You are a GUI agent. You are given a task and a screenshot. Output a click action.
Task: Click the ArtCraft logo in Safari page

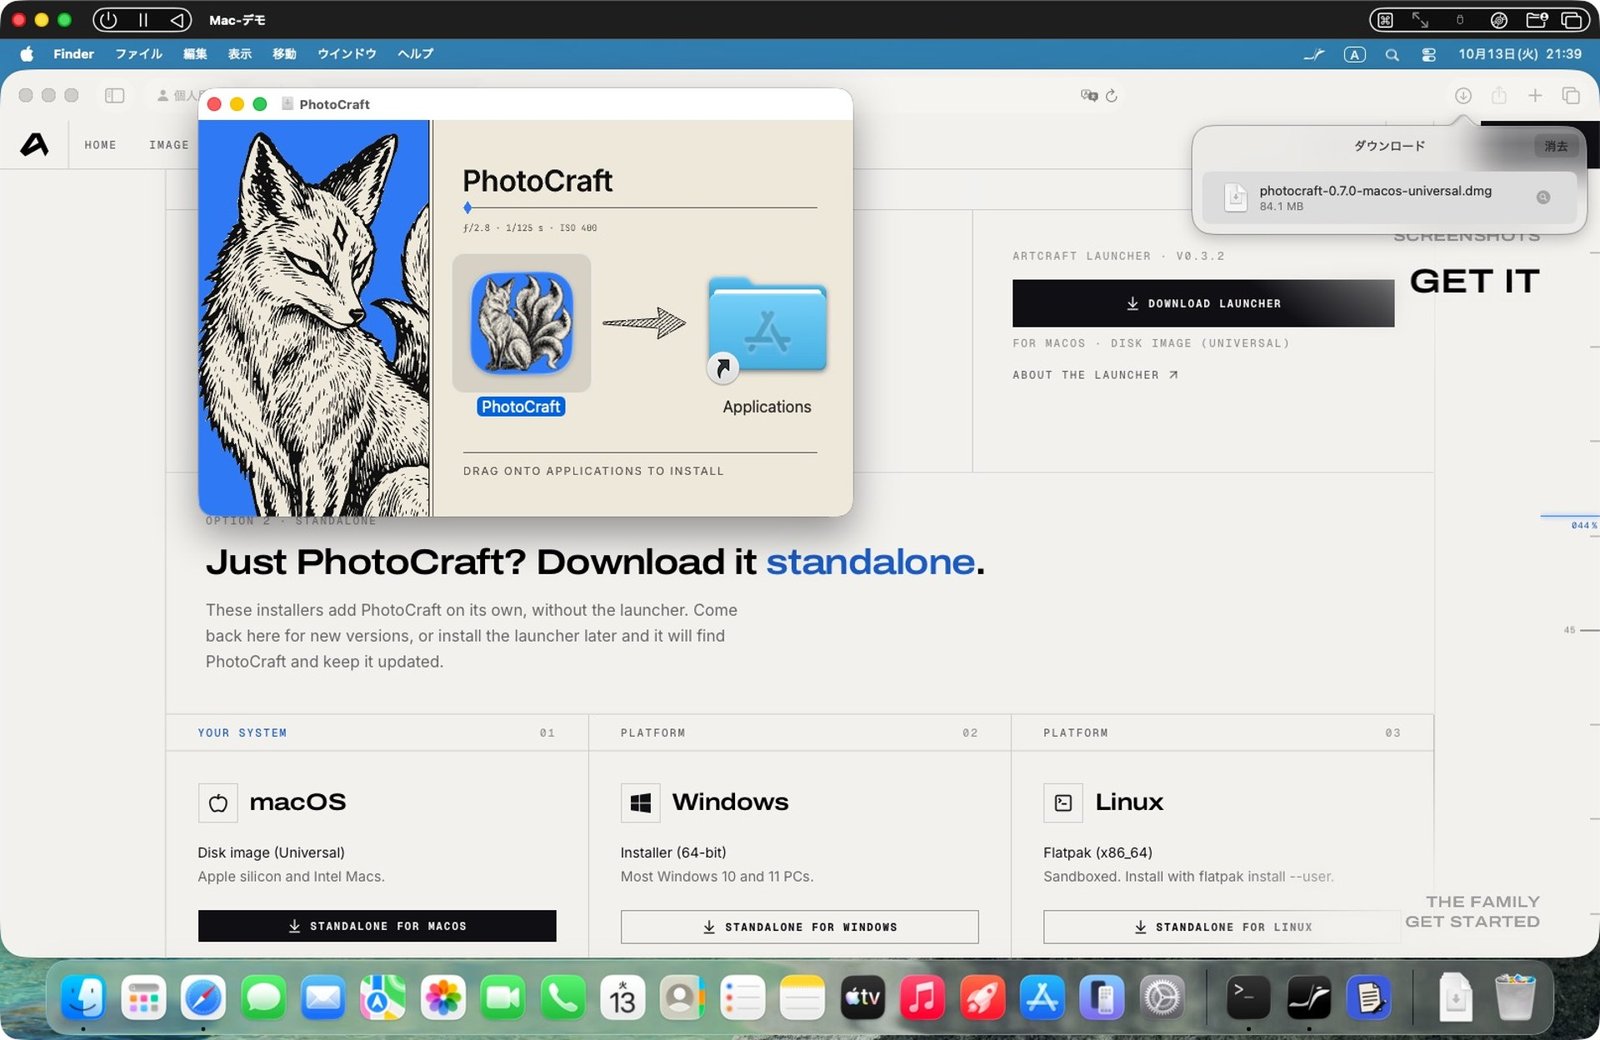(x=34, y=145)
